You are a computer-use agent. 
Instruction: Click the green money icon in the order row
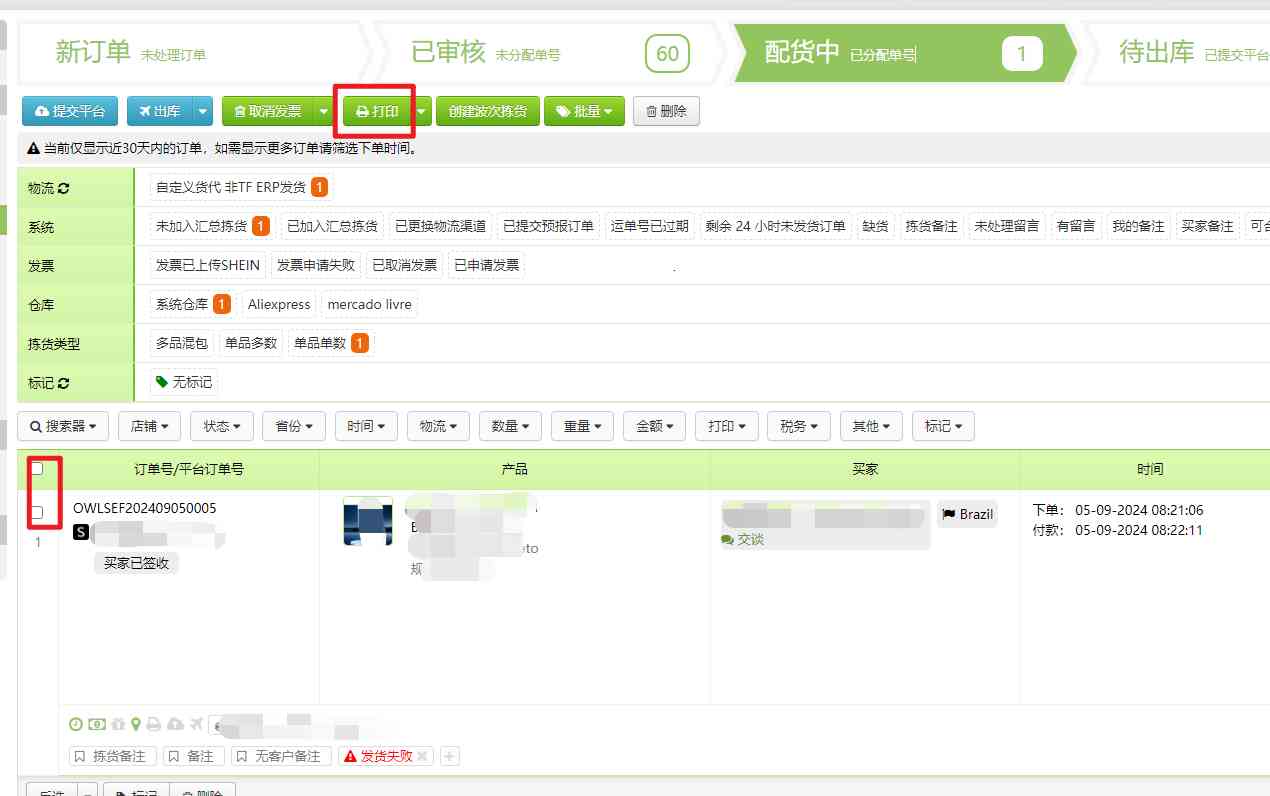coord(97,723)
